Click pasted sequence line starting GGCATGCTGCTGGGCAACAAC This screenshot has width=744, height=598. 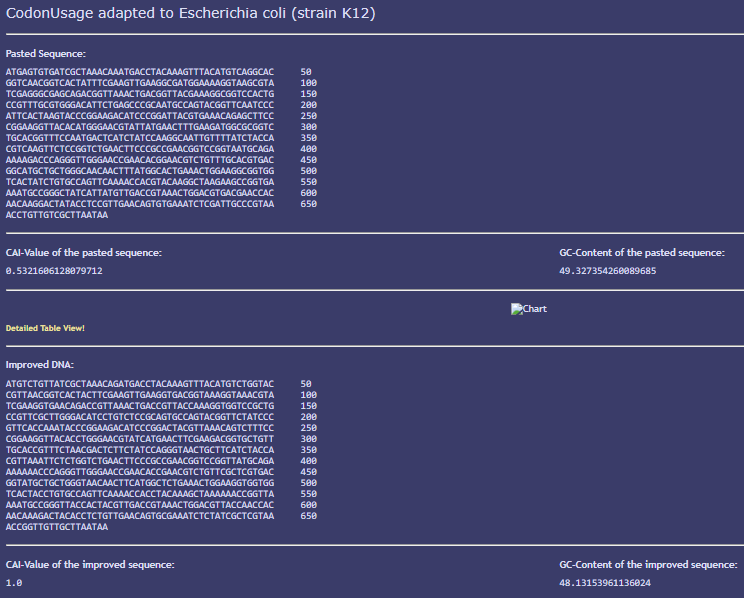(140, 170)
